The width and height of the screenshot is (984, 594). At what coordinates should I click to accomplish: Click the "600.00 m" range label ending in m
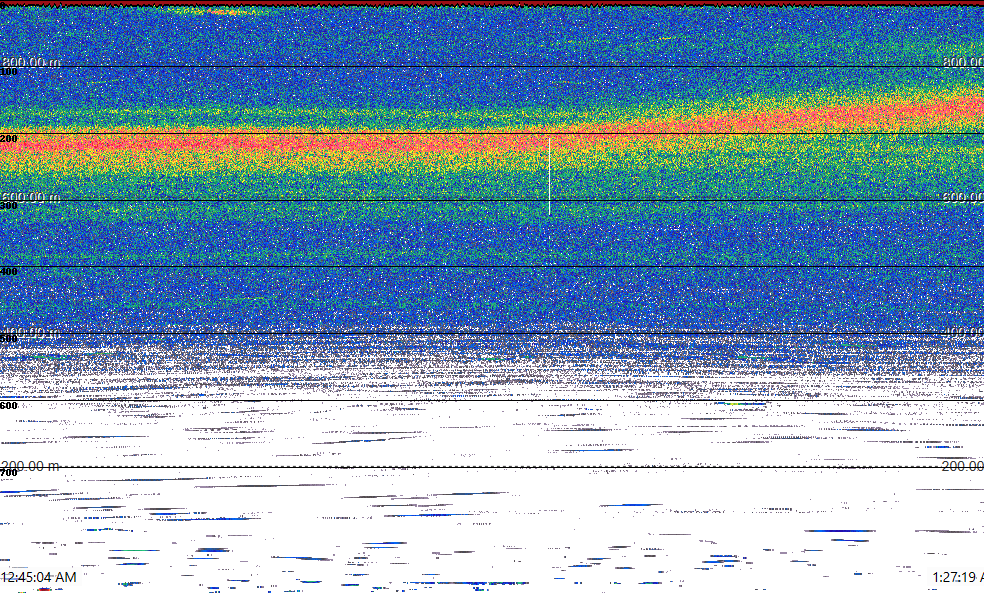tap(31, 197)
